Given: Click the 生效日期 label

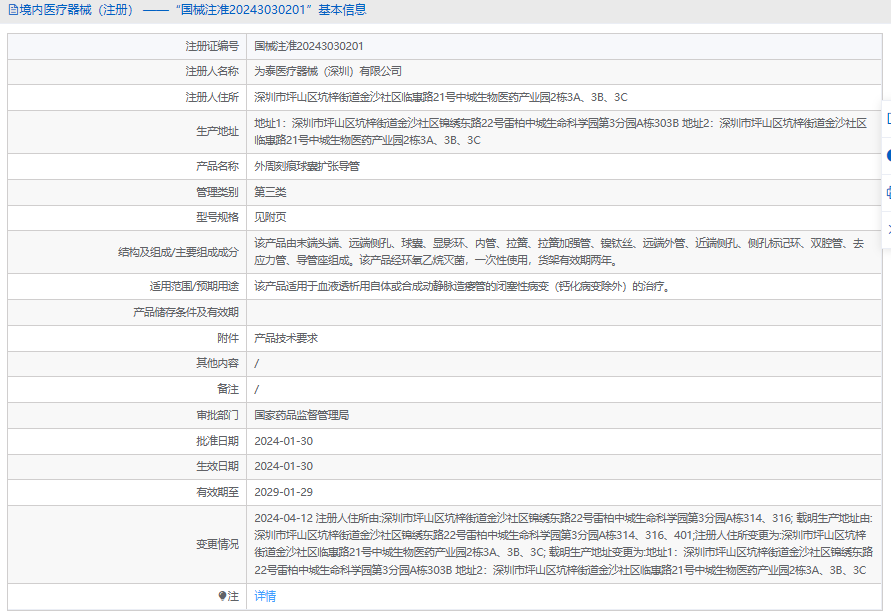Looking at the screenshot, I should point(218,466).
